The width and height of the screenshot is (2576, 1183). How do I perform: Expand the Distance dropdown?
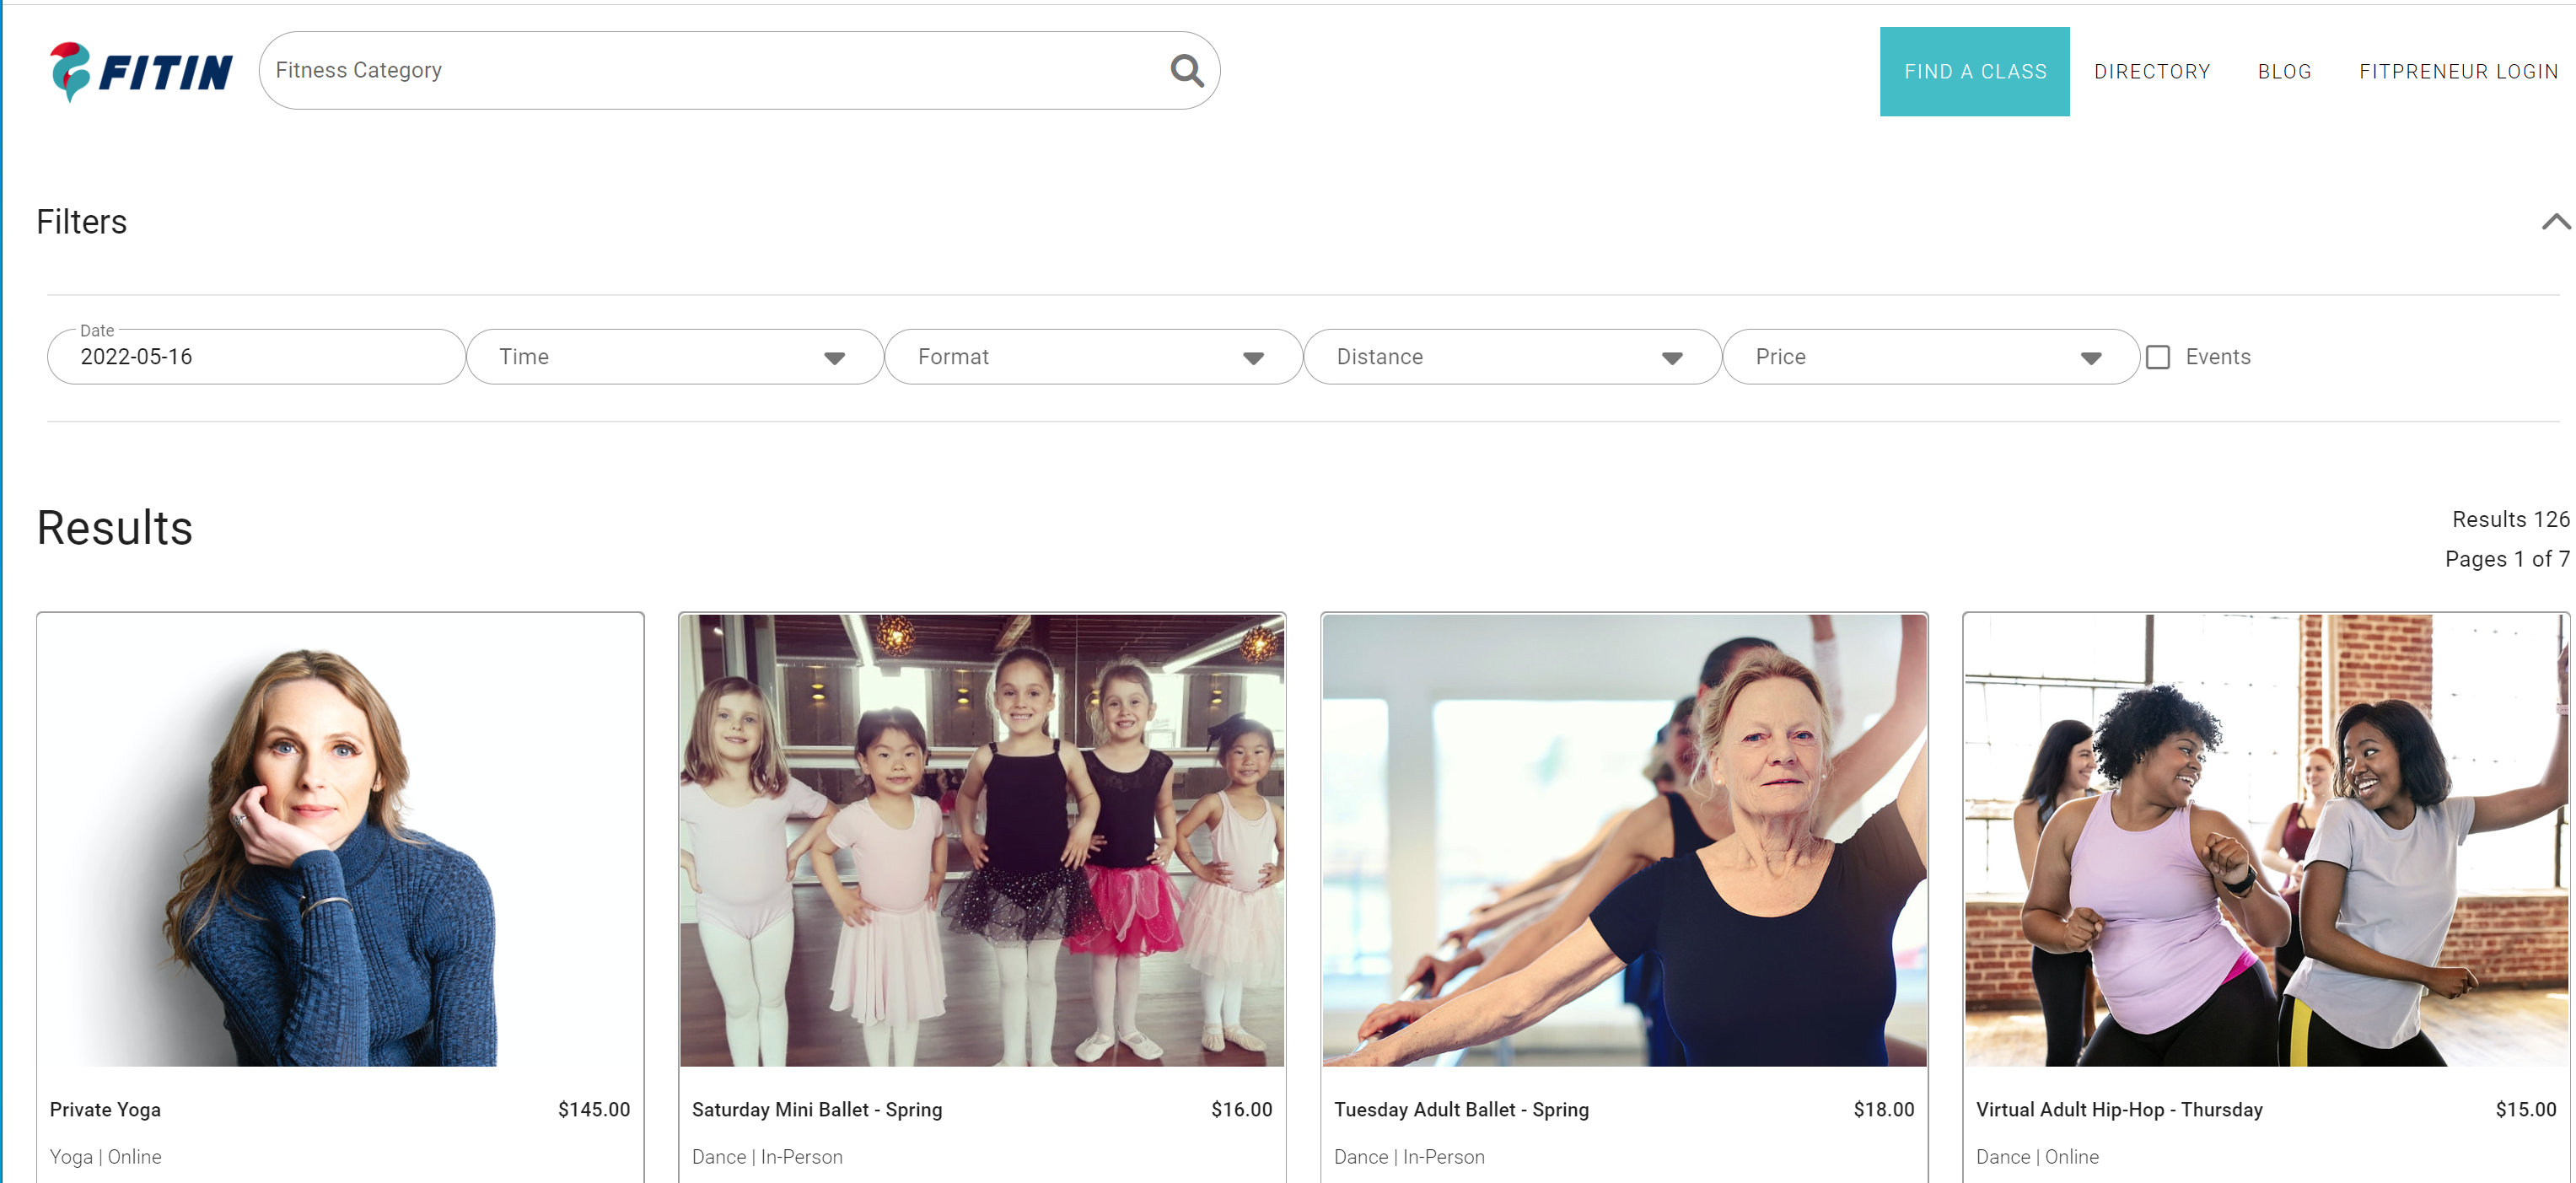tap(1511, 357)
